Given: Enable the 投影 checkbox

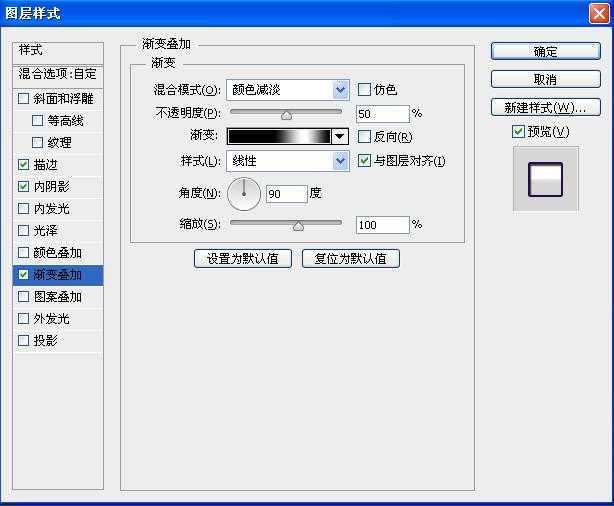Looking at the screenshot, I should click(x=23, y=340).
